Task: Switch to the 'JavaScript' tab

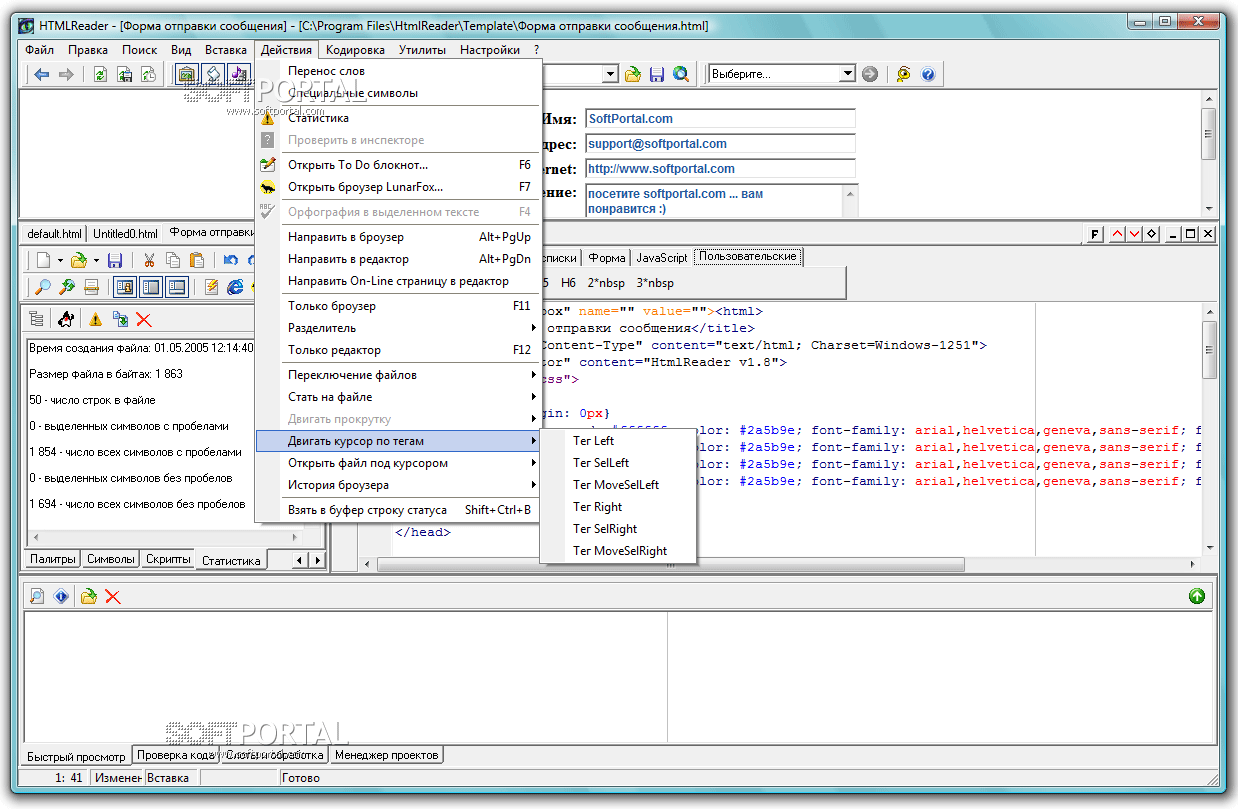Action: [662, 258]
